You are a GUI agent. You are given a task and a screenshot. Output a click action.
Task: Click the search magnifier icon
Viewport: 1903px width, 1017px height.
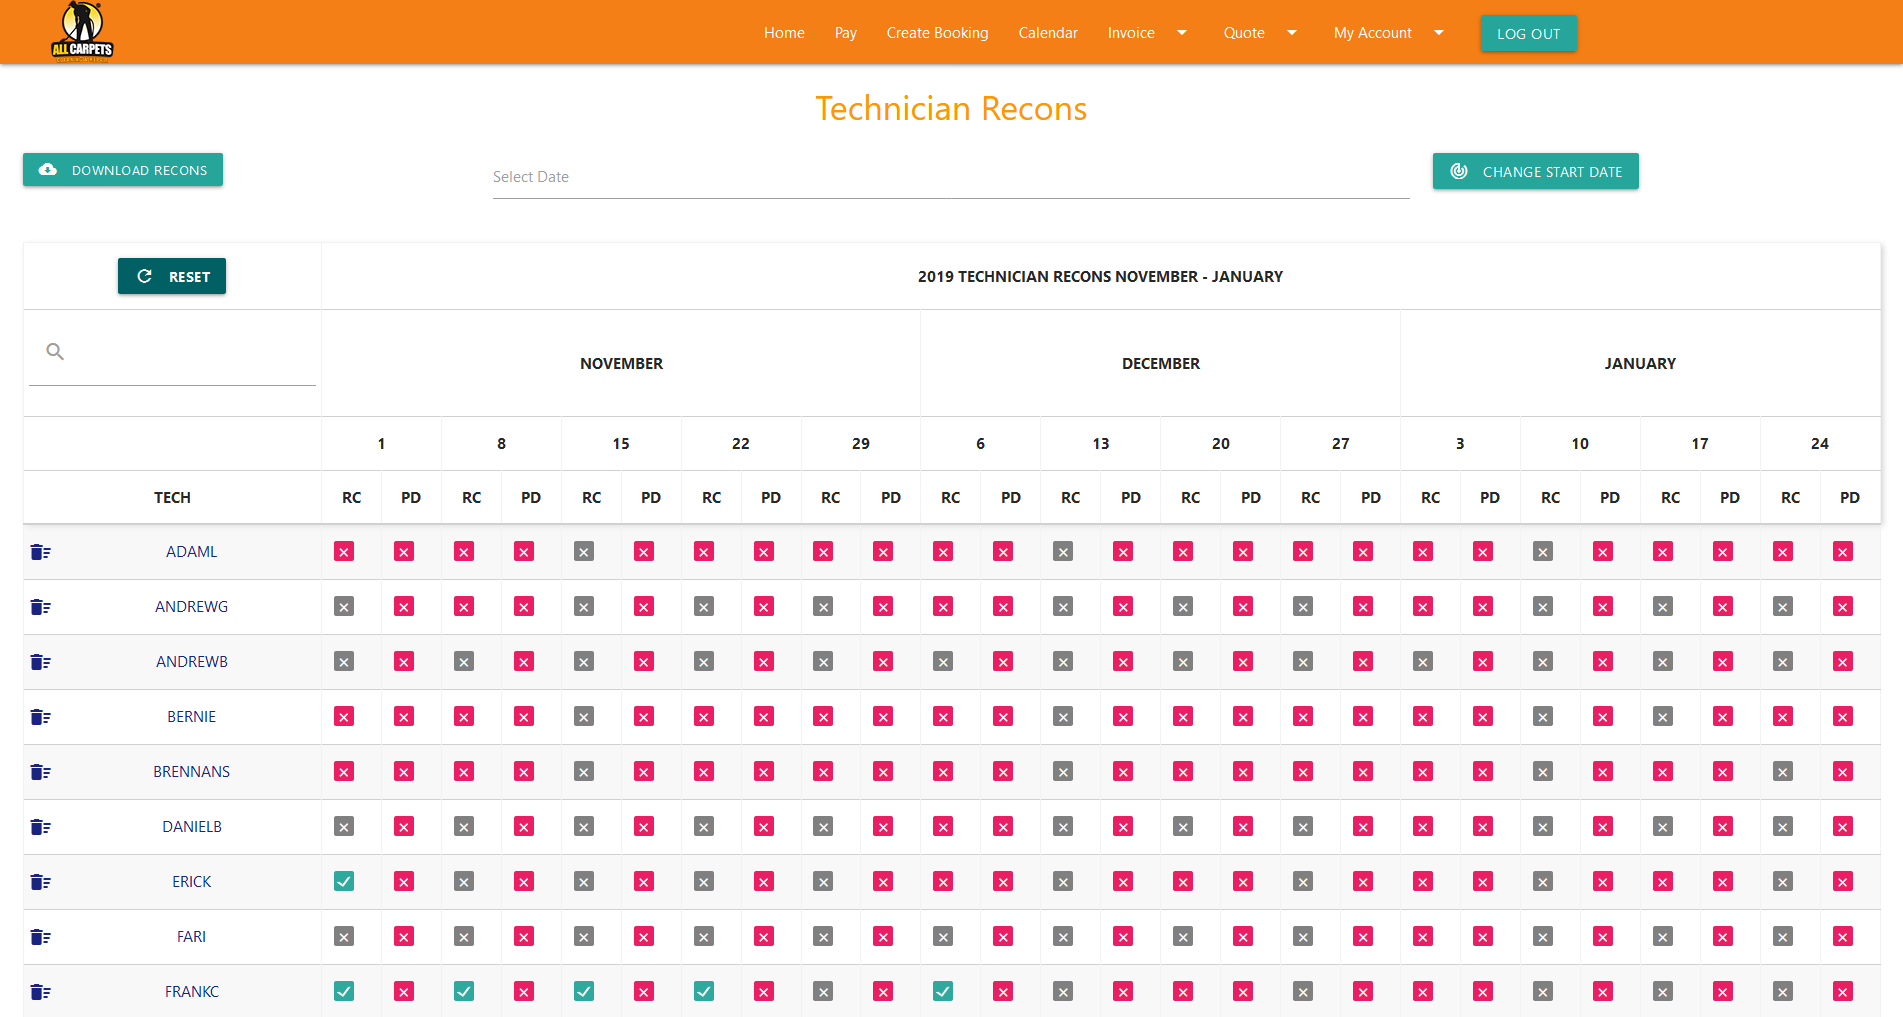click(x=55, y=351)
